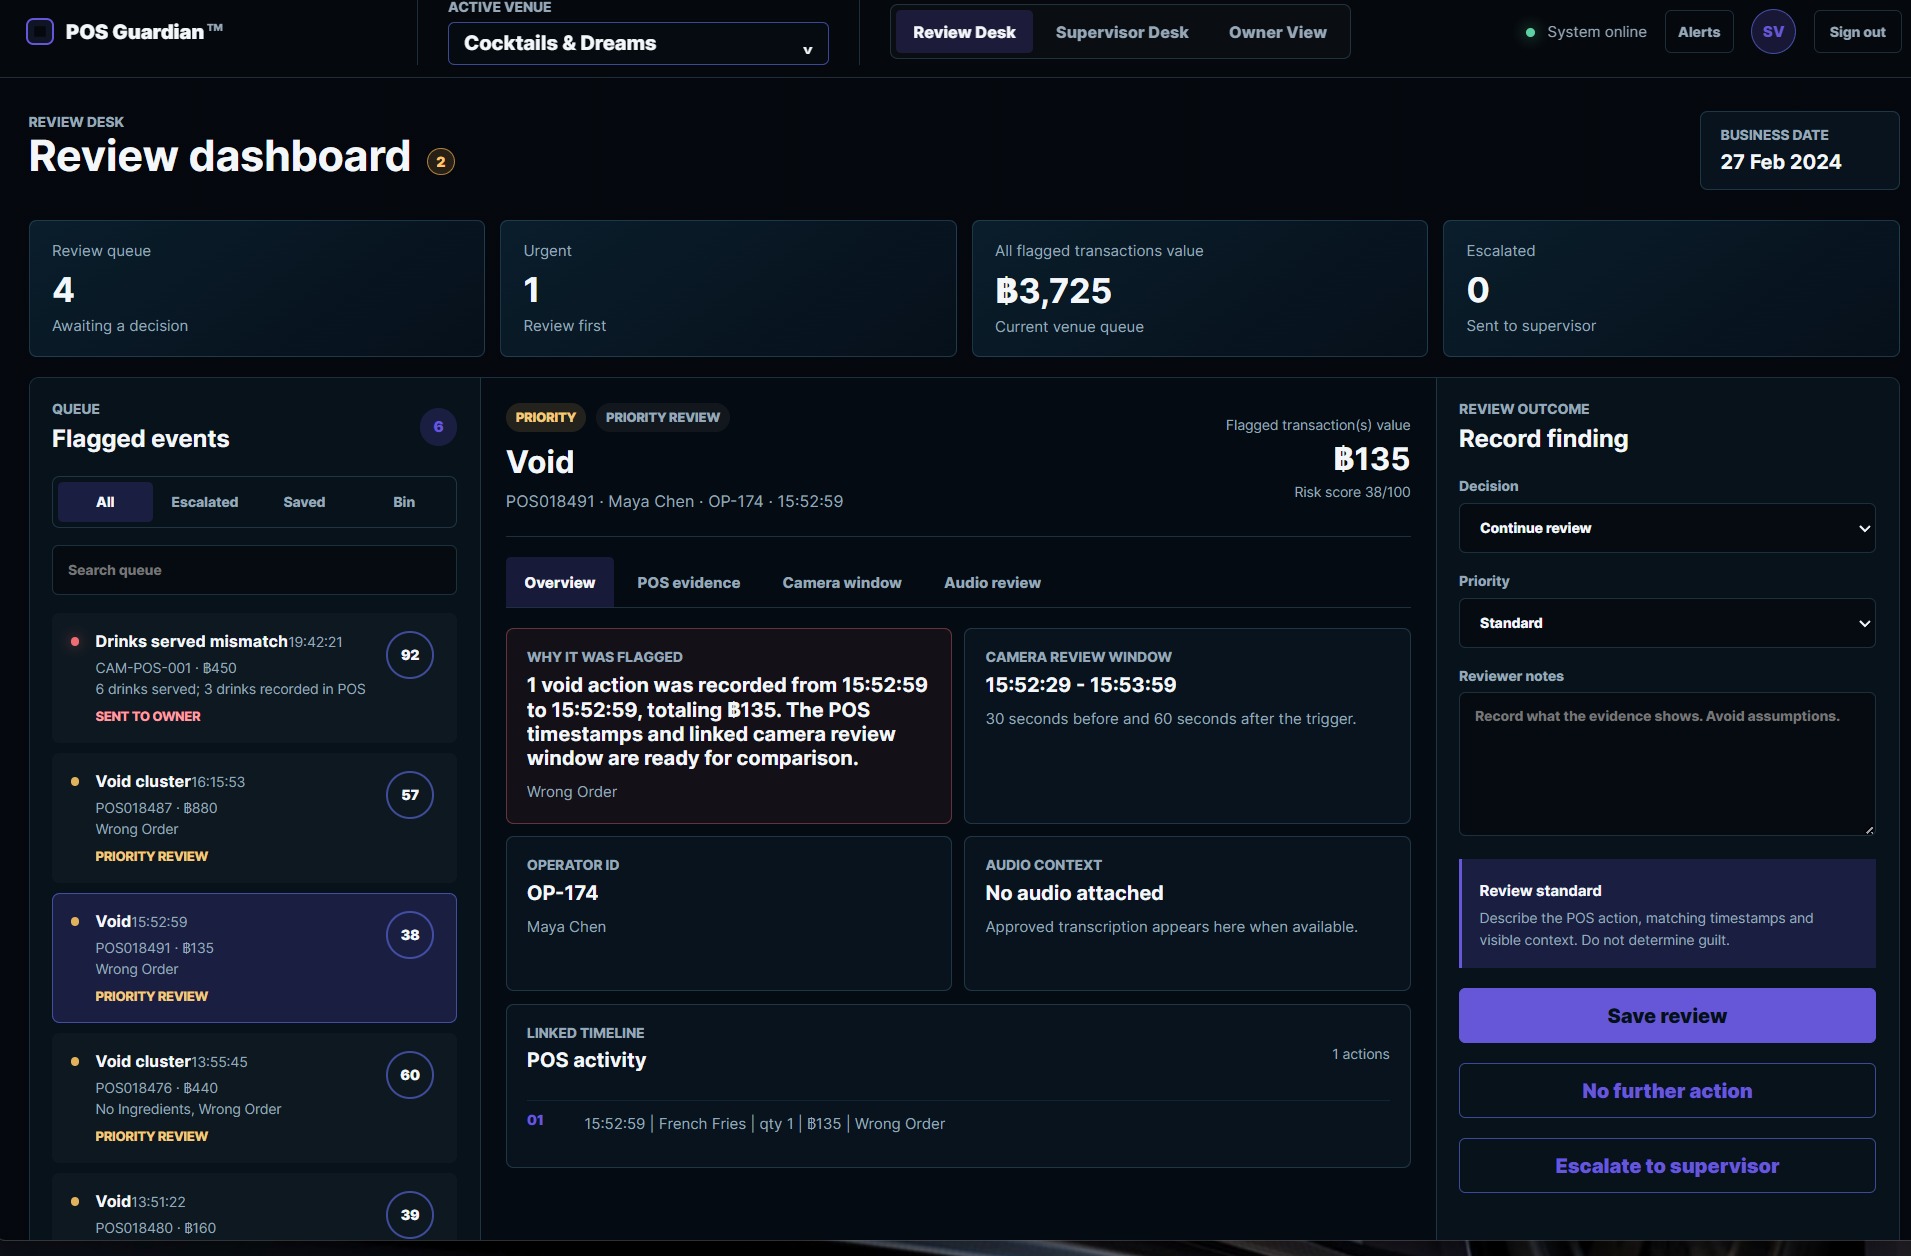Viewport: 1911px width, 1256px height.
Task: Click risk score circle 38
Action: tap(410, 935)
